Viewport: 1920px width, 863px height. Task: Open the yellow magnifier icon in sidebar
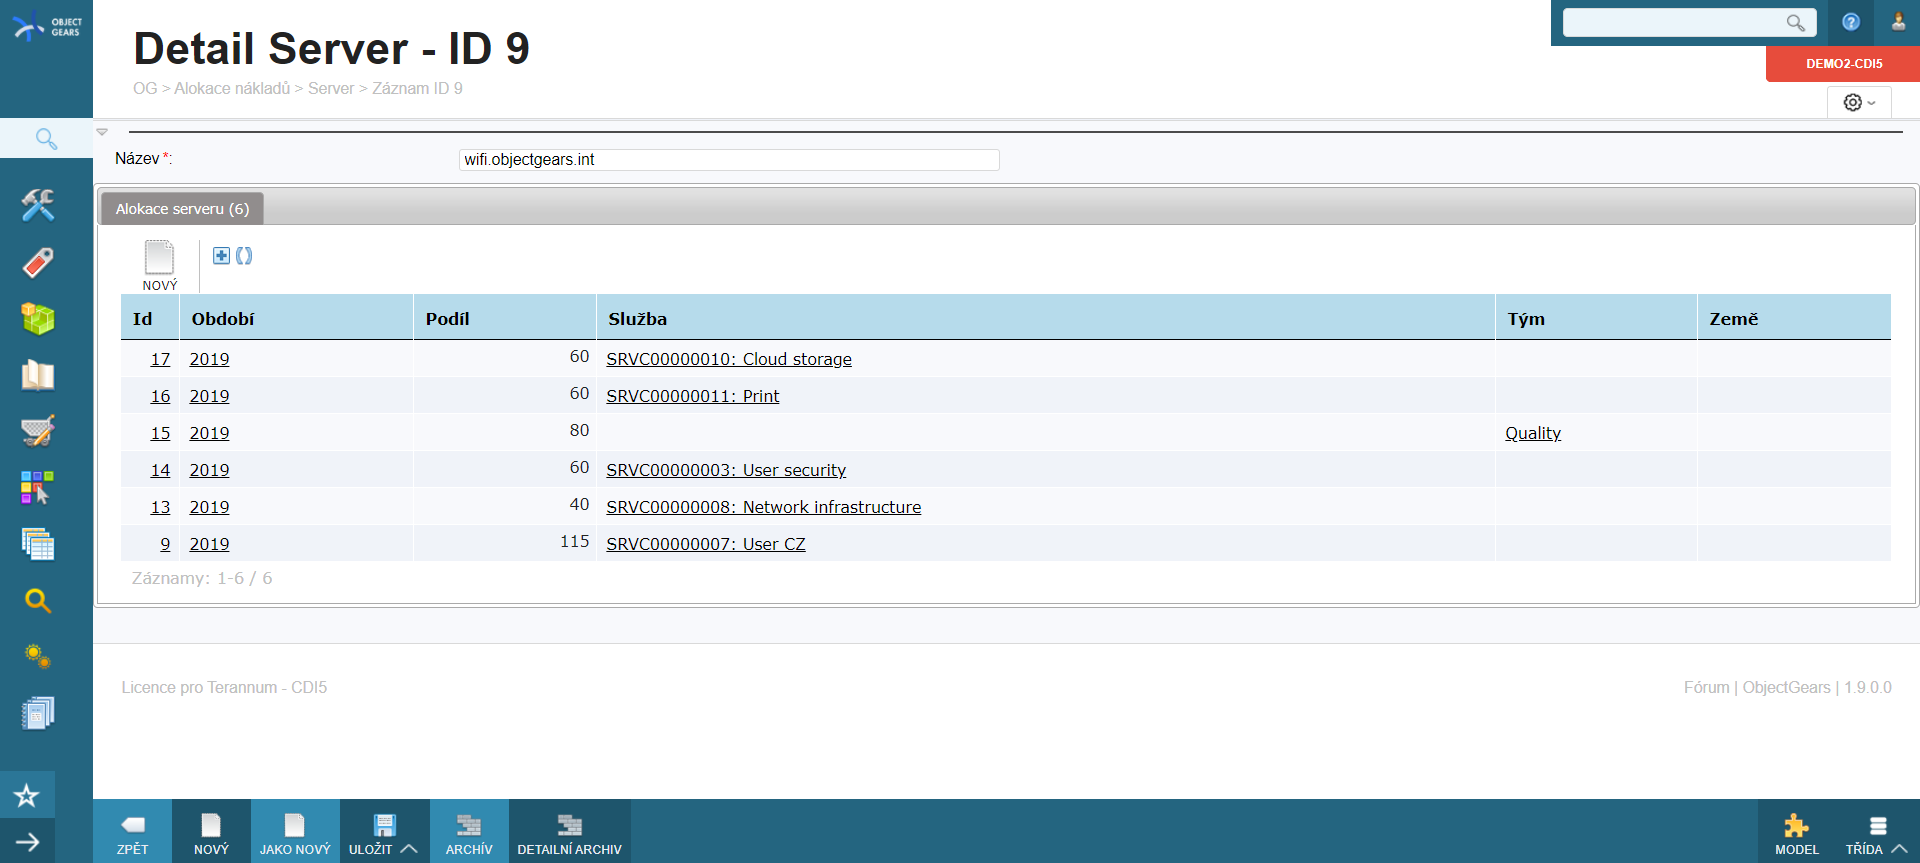pyautogui.click(x=38, y=600)
